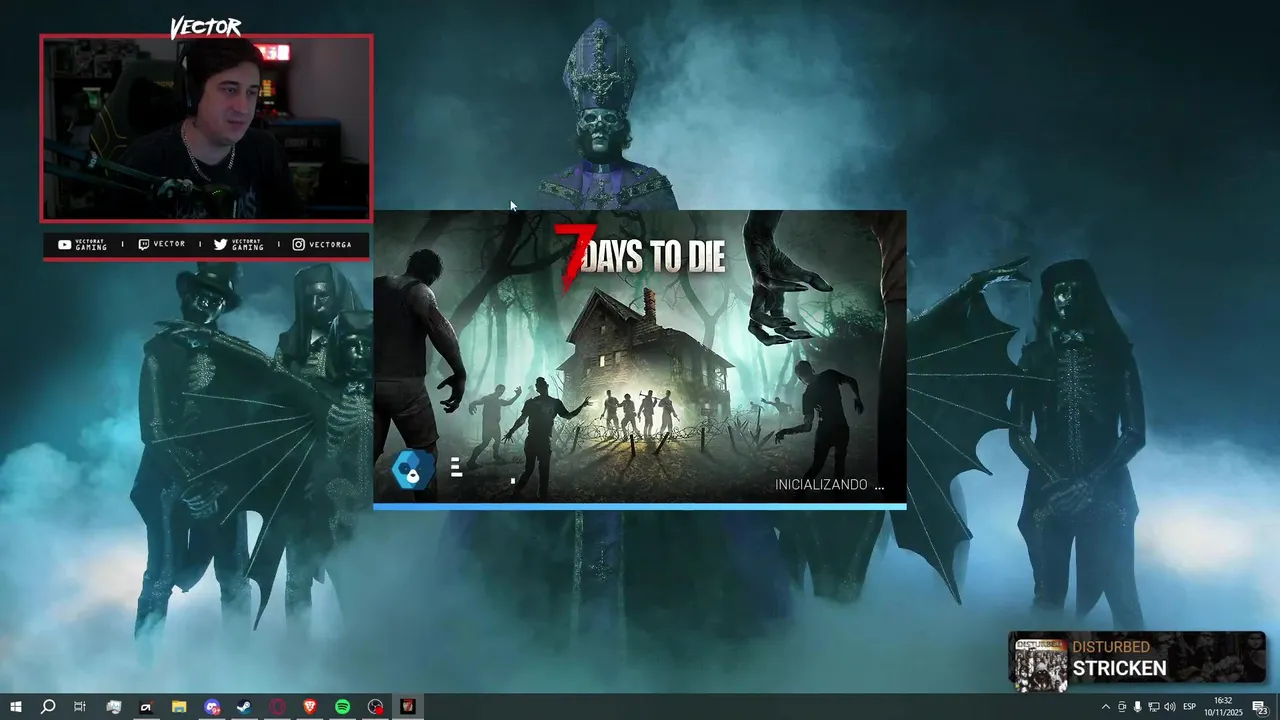Select the 7 Days to Die taskbar icon

pos(407,707)
